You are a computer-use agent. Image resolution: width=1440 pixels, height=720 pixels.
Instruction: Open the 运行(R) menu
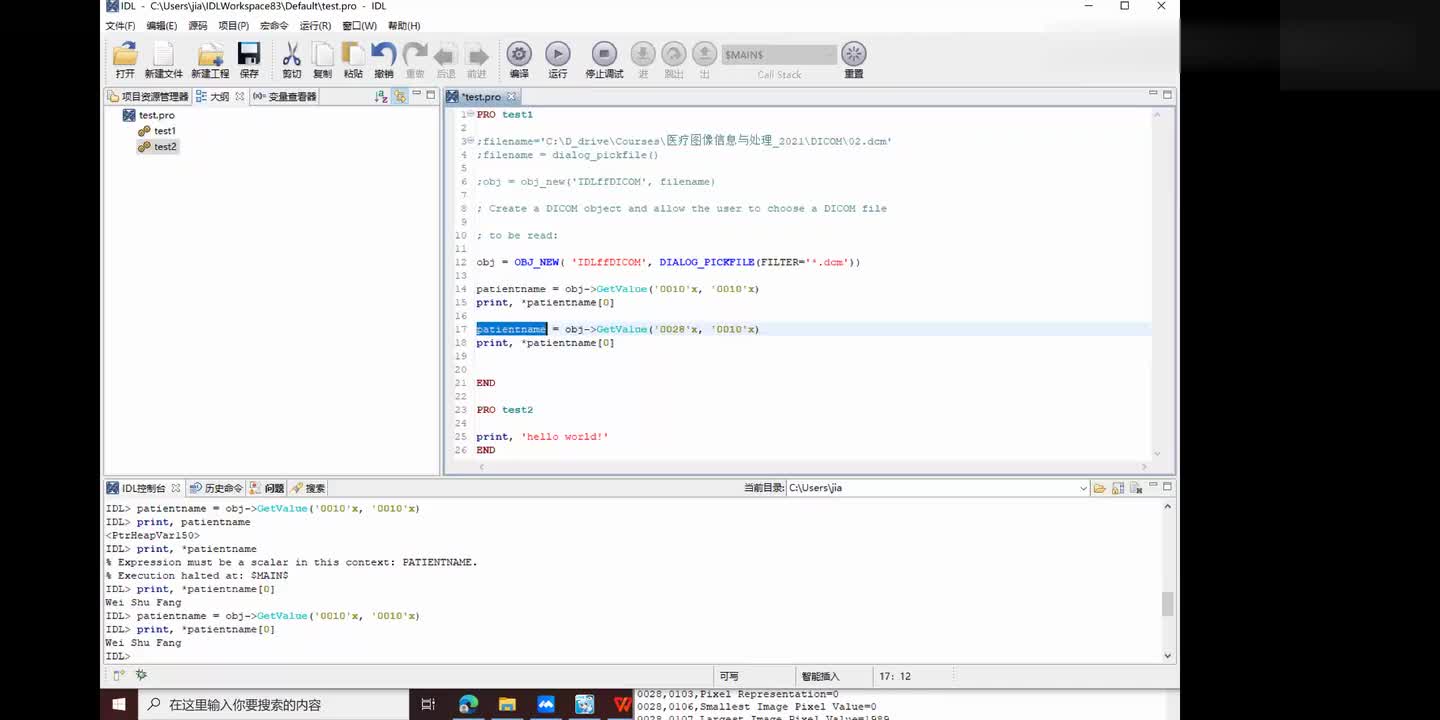point(315,26)
